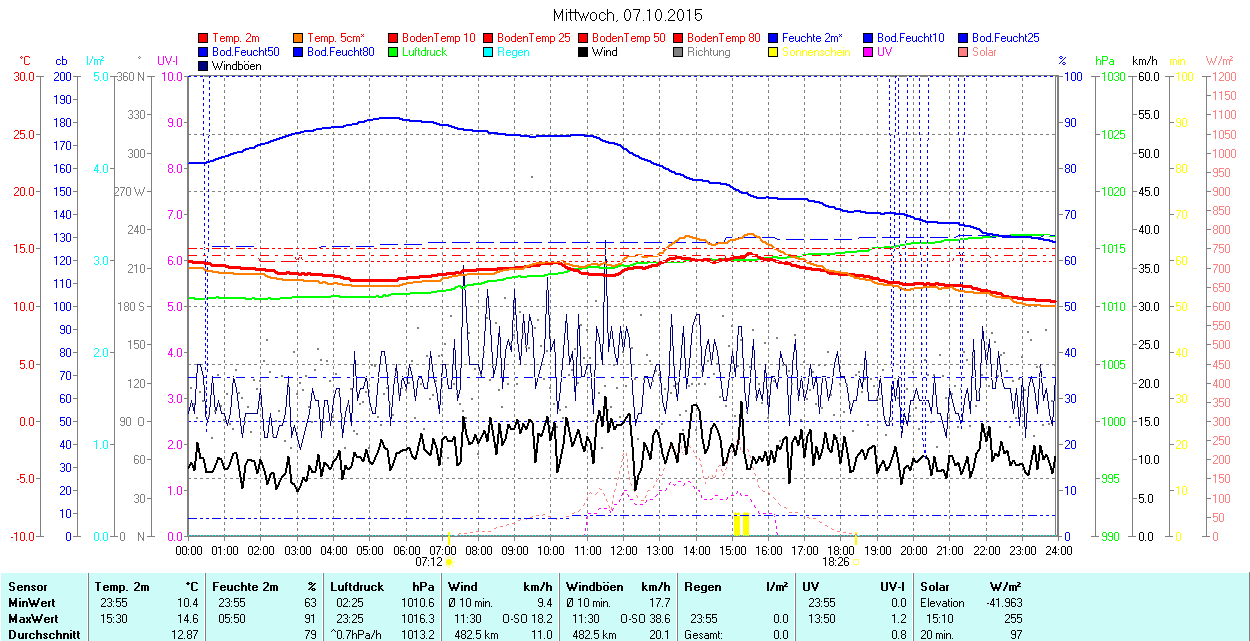Click the green Luftdruck legend square

(x=394, y=52)
